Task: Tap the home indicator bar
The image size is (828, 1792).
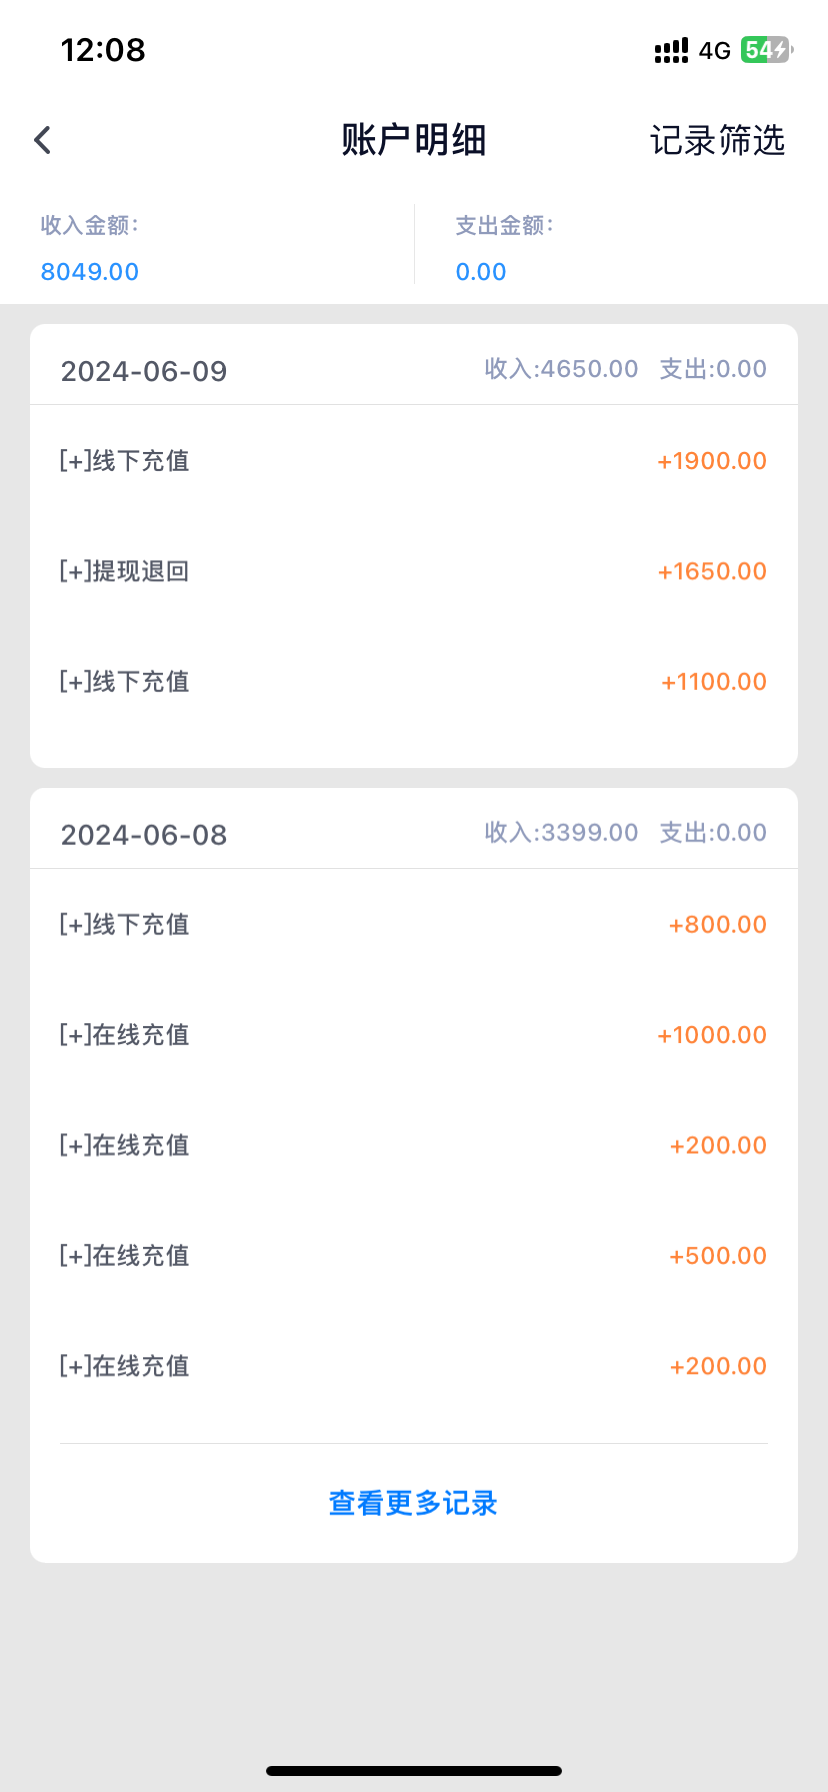Action: [413, 1771]
